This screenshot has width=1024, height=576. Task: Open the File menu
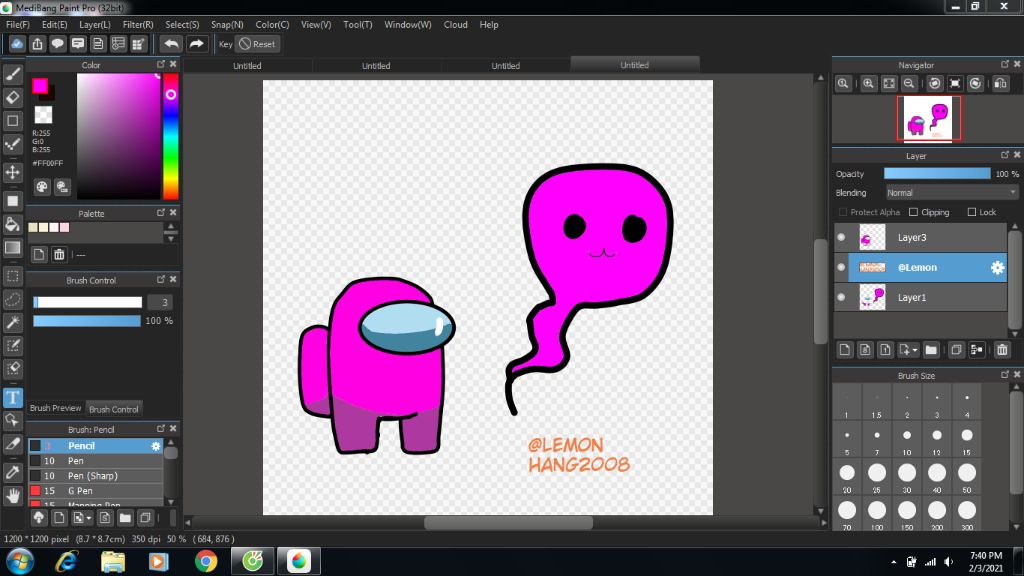click(x=18, y=25)
